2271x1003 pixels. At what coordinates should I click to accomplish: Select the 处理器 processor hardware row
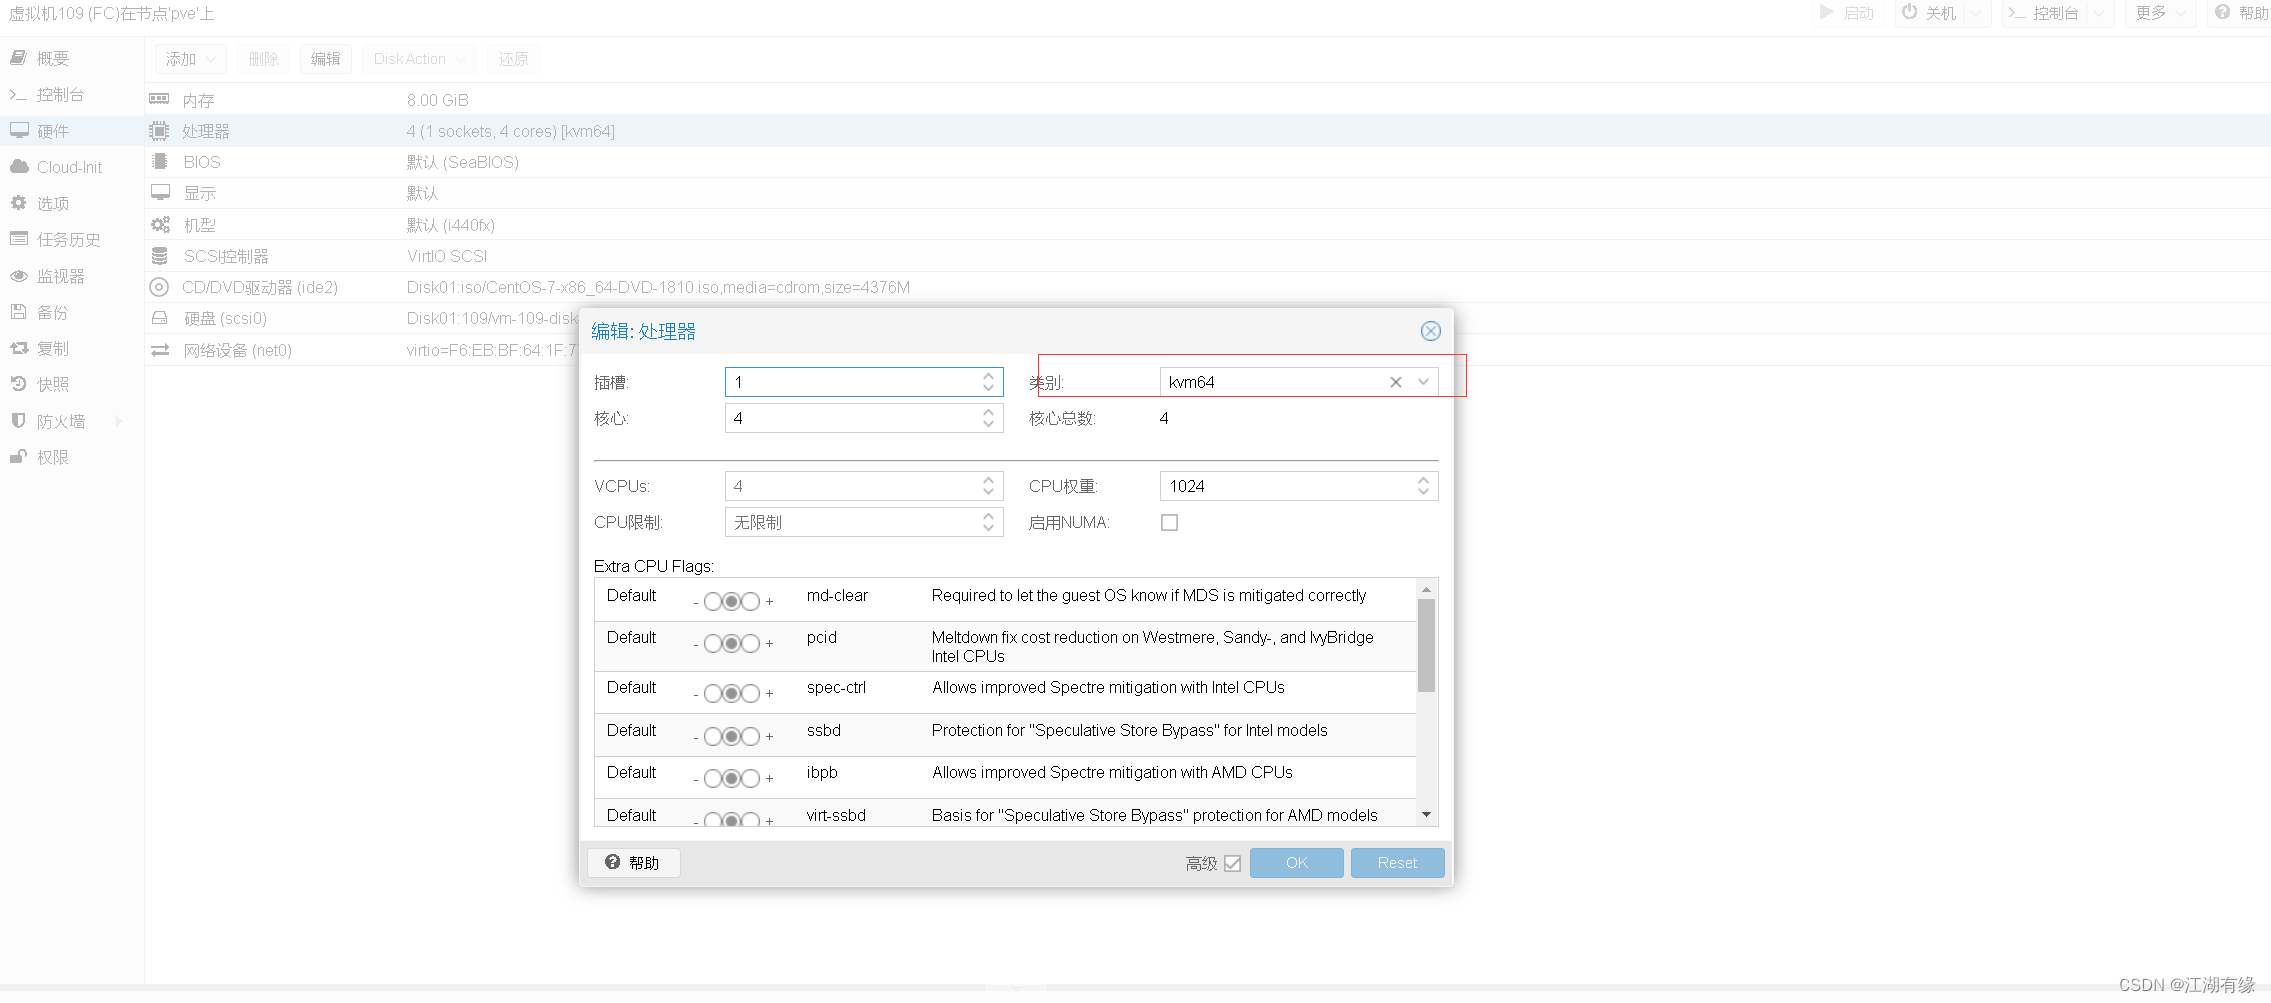[x=1207, y=131]
